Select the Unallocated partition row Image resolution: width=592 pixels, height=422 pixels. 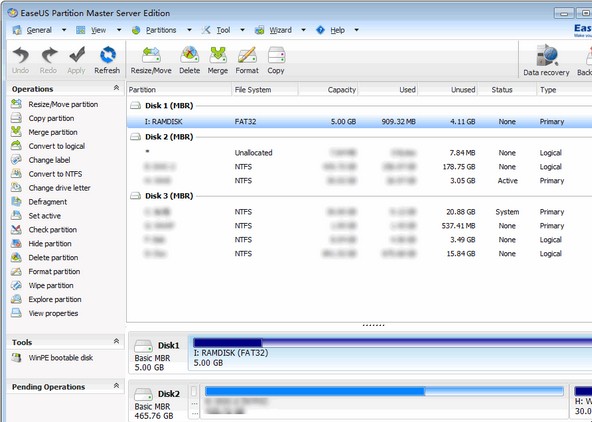click(x=359, y=153)
